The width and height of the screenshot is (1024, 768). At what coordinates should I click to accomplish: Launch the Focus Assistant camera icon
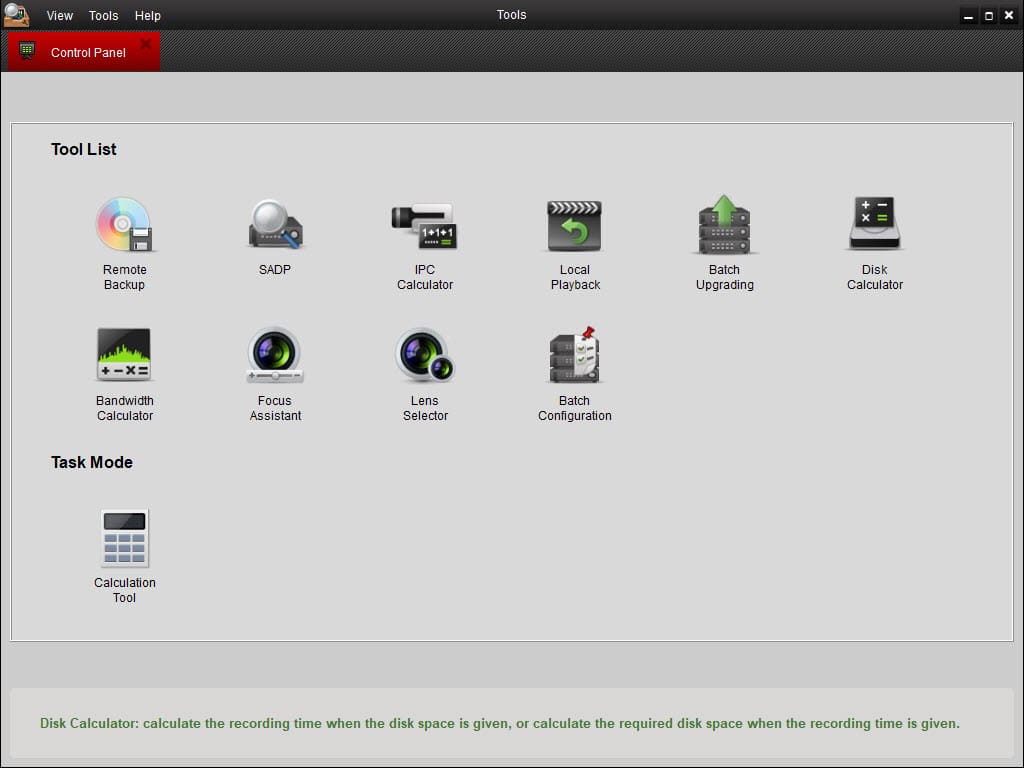(275, 355)
